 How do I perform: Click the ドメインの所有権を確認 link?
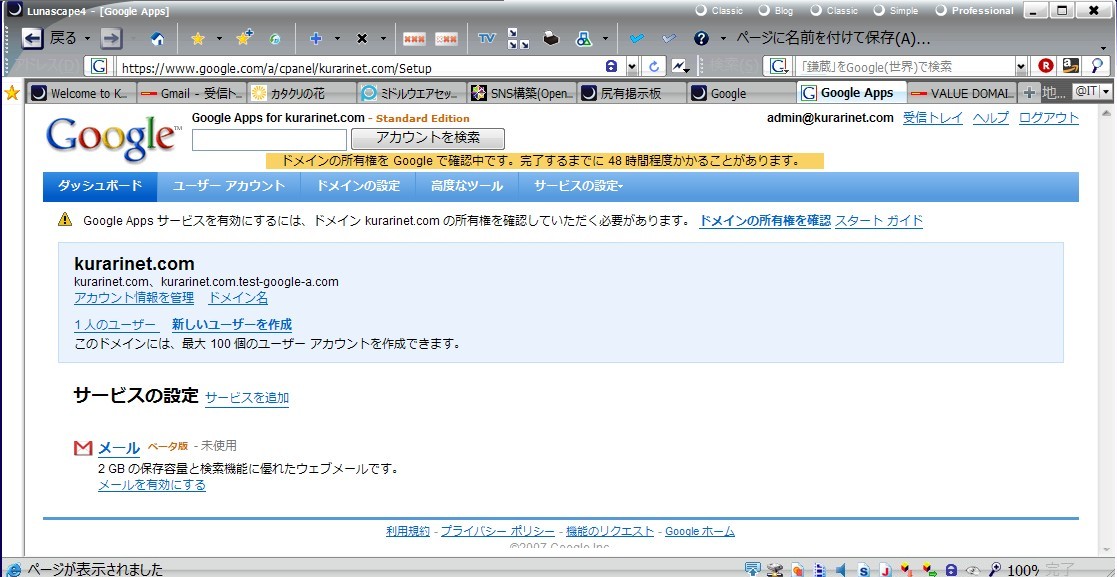click(765, 221)
